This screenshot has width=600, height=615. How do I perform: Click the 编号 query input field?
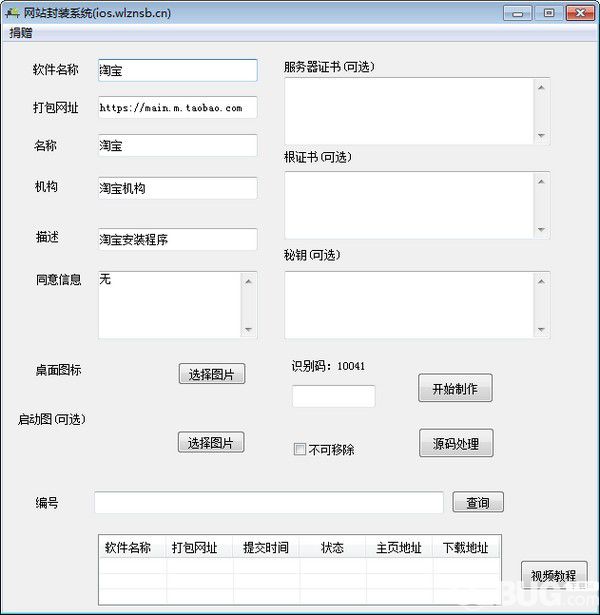pyautogui.click(x=269, y=502)
